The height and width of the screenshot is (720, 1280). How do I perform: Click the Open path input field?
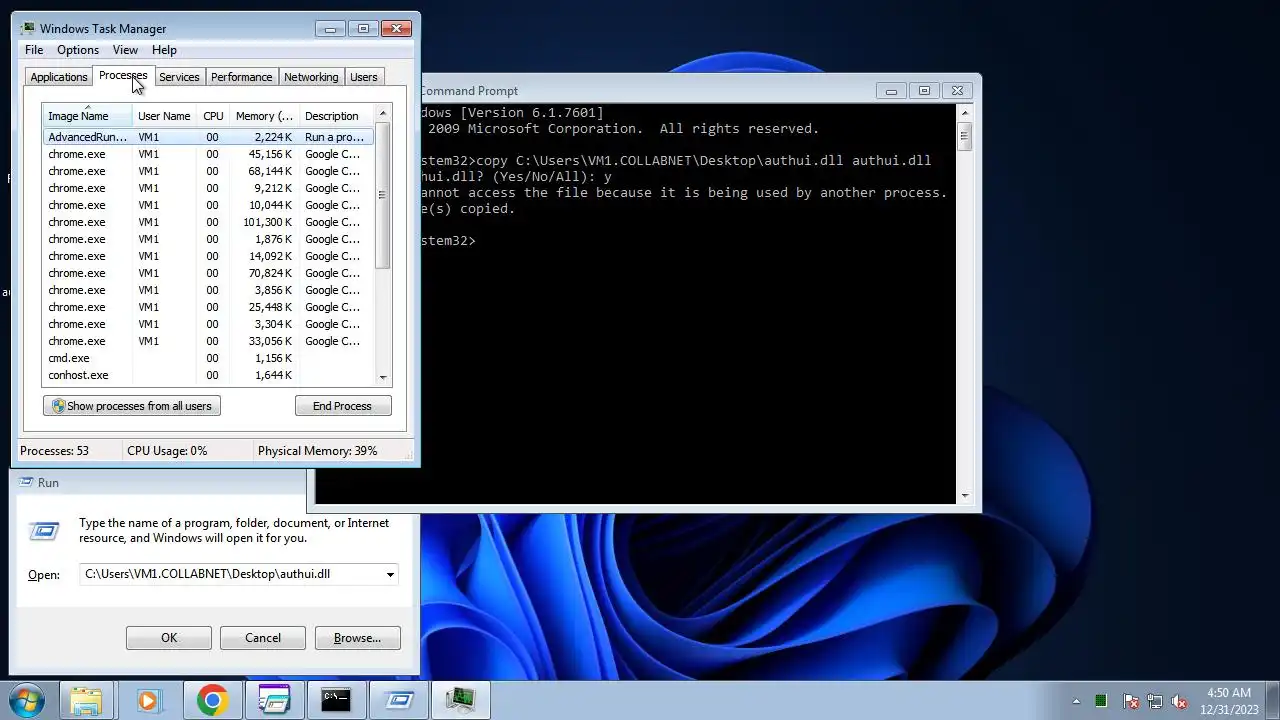click(x=231, y=574)
